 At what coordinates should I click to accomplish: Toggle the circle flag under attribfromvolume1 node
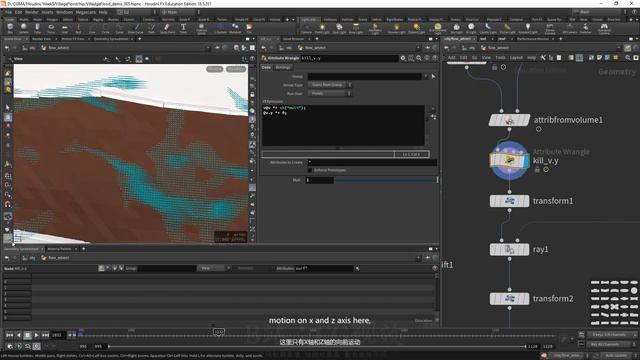pos(538,129)
